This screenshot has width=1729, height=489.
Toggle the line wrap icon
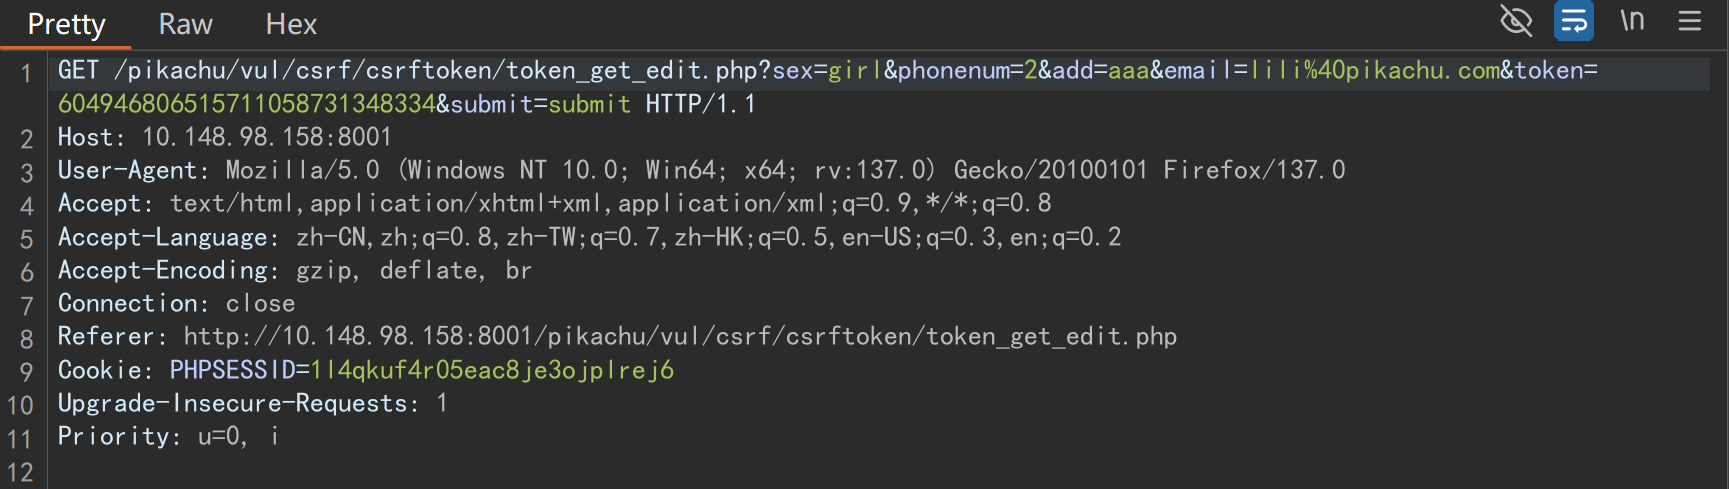click(1574, 20)
